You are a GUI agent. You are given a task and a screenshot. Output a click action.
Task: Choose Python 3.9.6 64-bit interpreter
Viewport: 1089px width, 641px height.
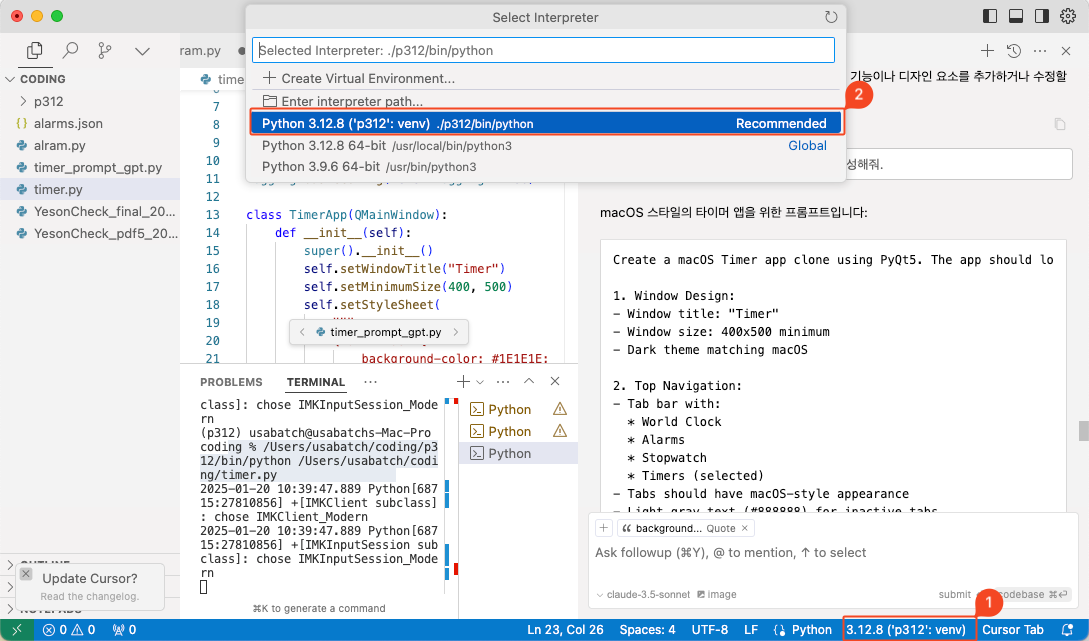545,167
